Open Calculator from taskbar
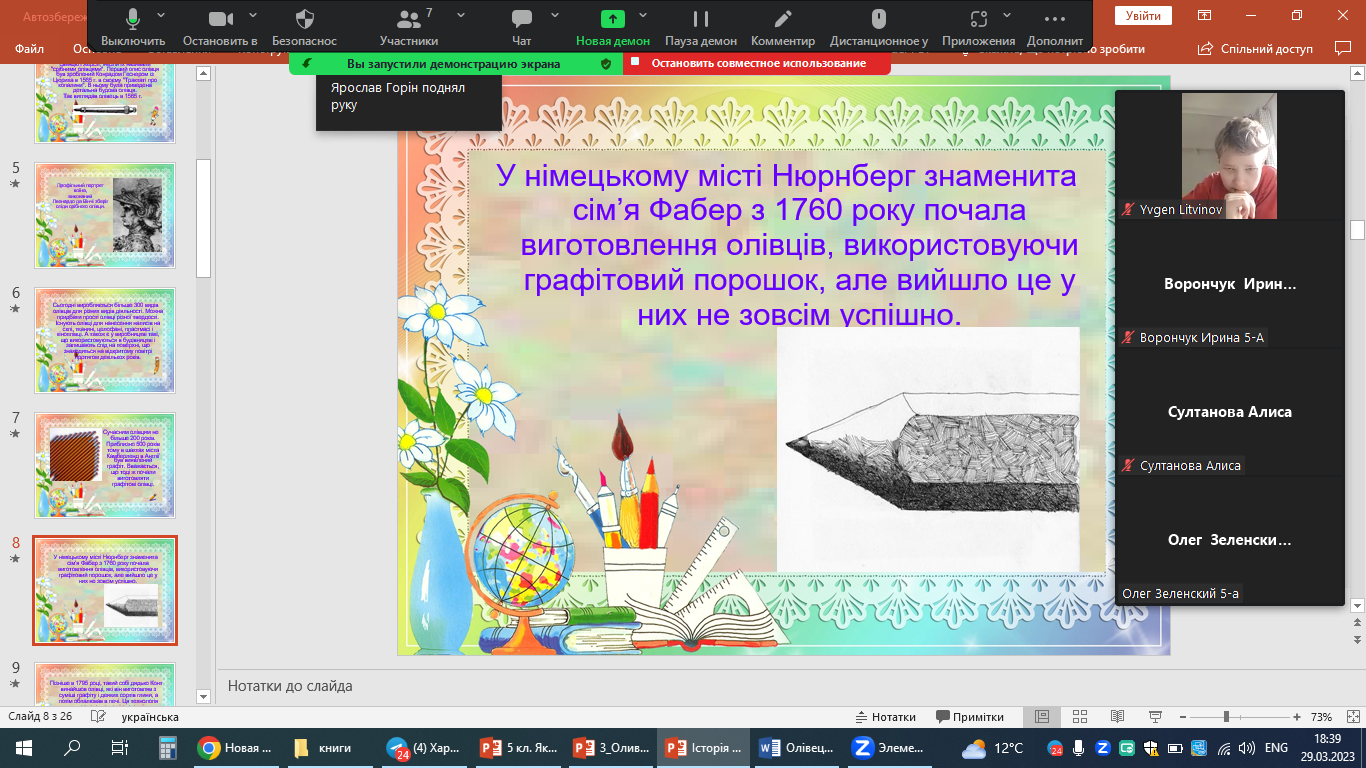The image size is (1366, 768). coord(167,748)
